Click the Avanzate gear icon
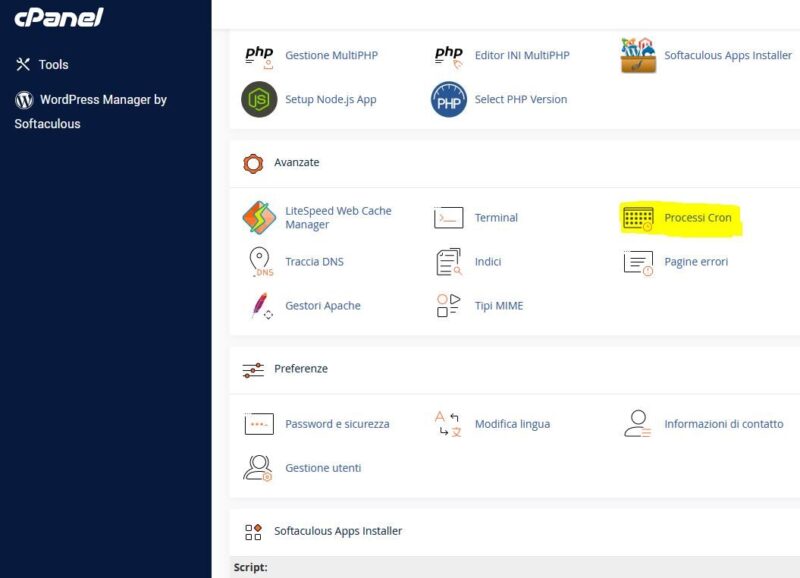800x578 pixels. (x=253, y=164)
